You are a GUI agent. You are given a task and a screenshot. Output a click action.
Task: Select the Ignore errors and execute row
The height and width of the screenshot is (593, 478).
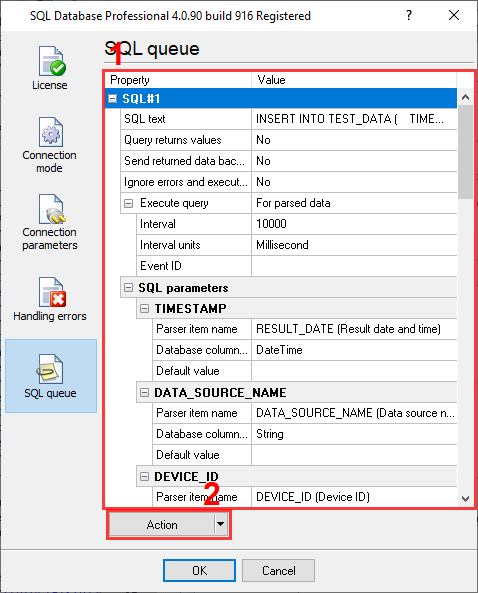(x=289, y=182)
